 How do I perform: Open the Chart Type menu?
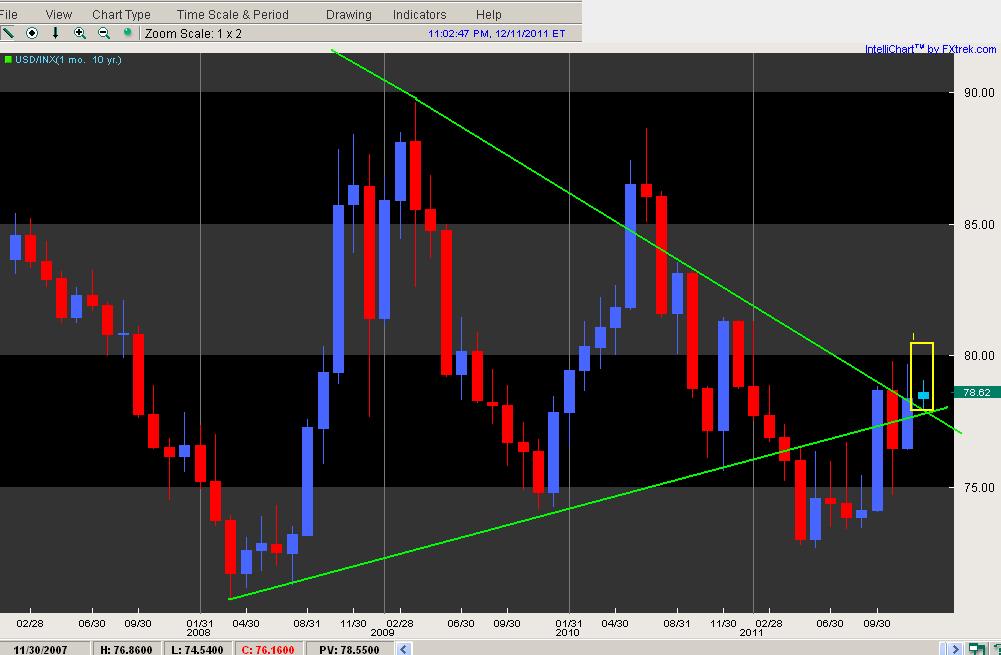click(121, 15)
